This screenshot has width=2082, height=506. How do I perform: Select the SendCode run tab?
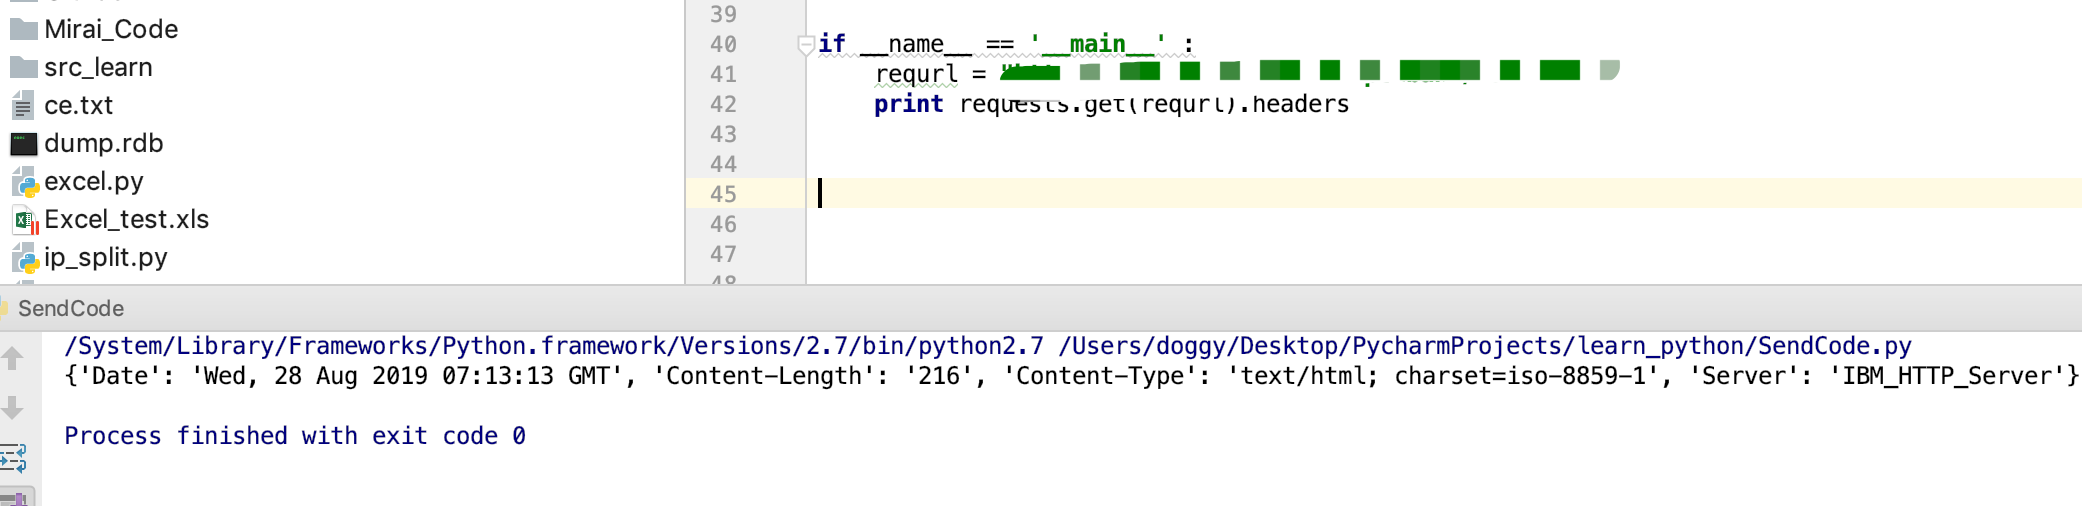[x=70, y=308]
